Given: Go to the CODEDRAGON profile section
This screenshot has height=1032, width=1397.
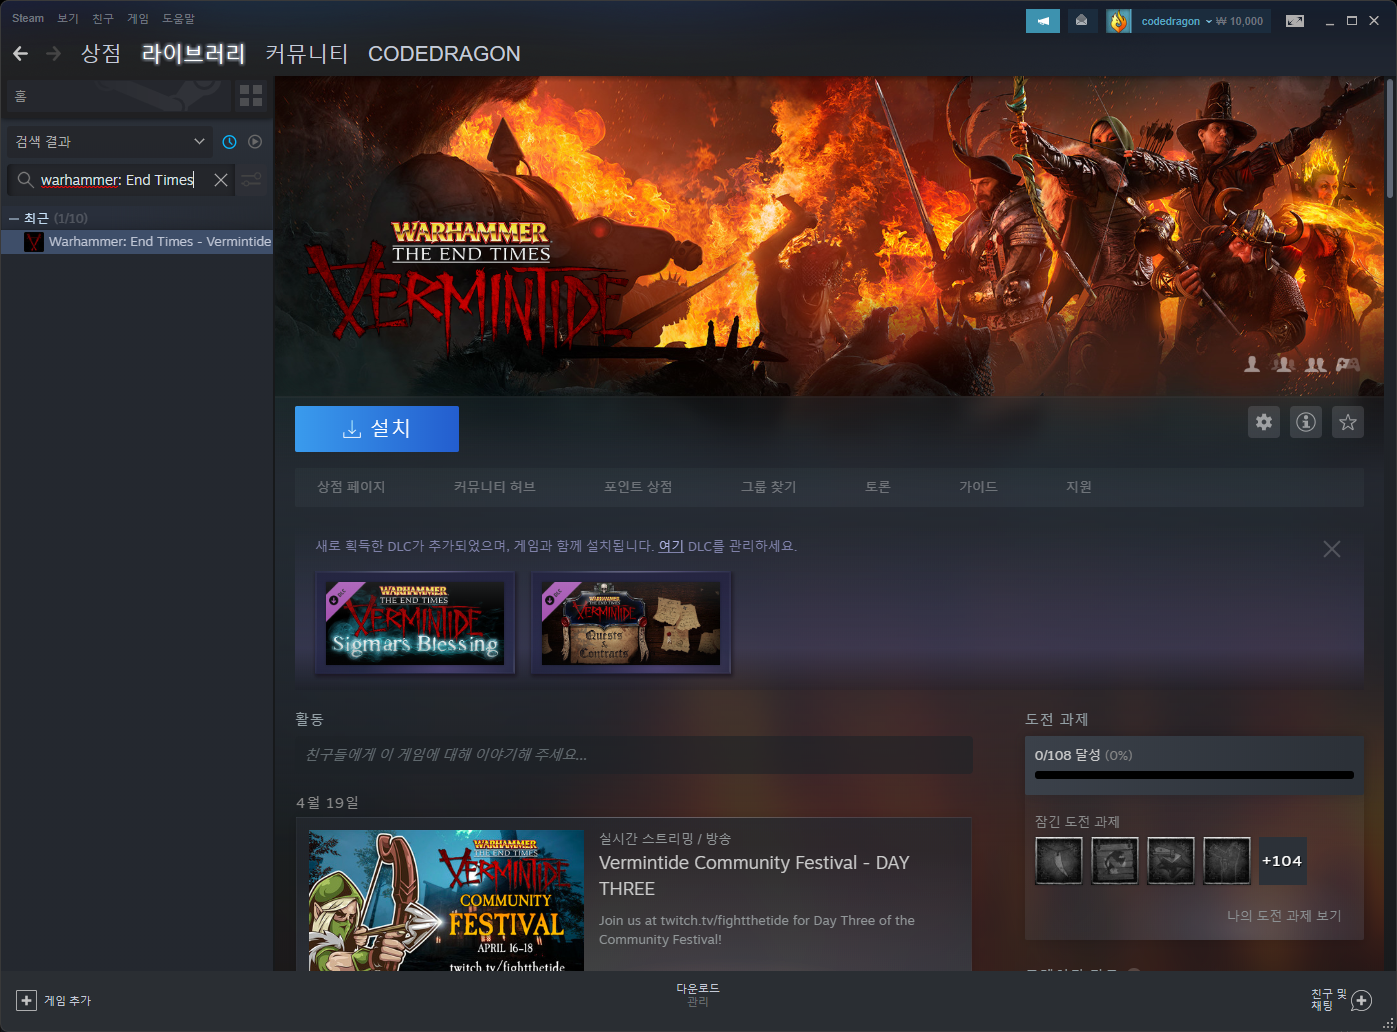Looking at the screenshot, I should point(444,54).
